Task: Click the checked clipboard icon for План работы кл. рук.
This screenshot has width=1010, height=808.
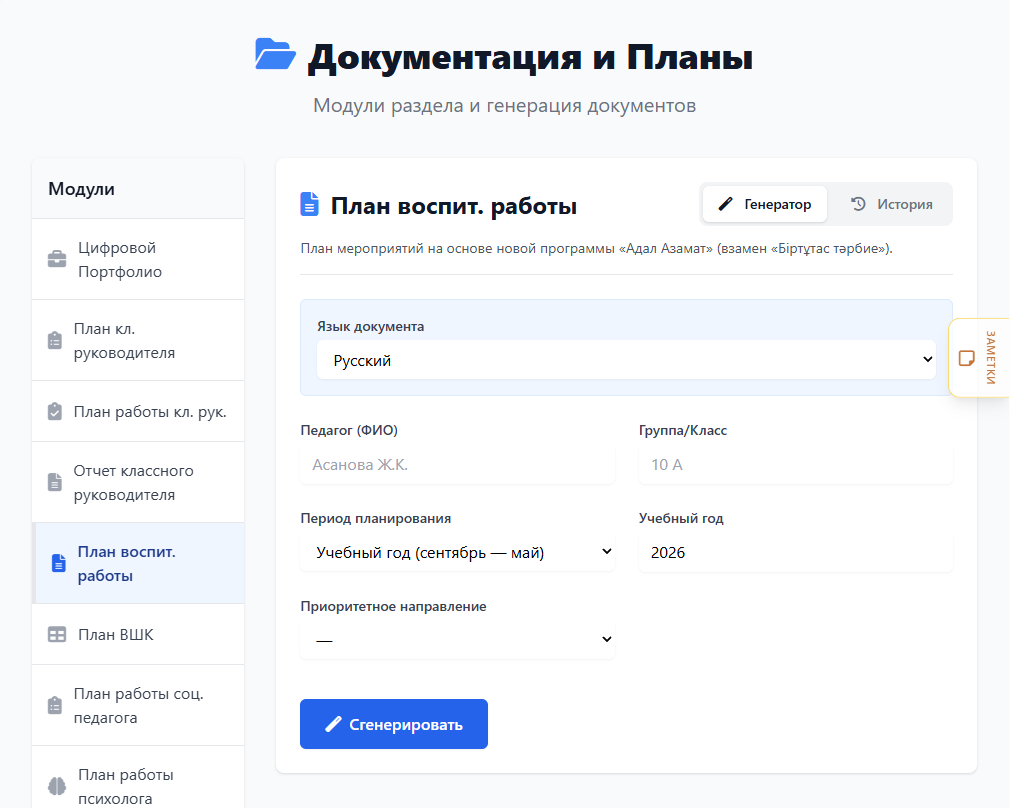Action: 55,412
